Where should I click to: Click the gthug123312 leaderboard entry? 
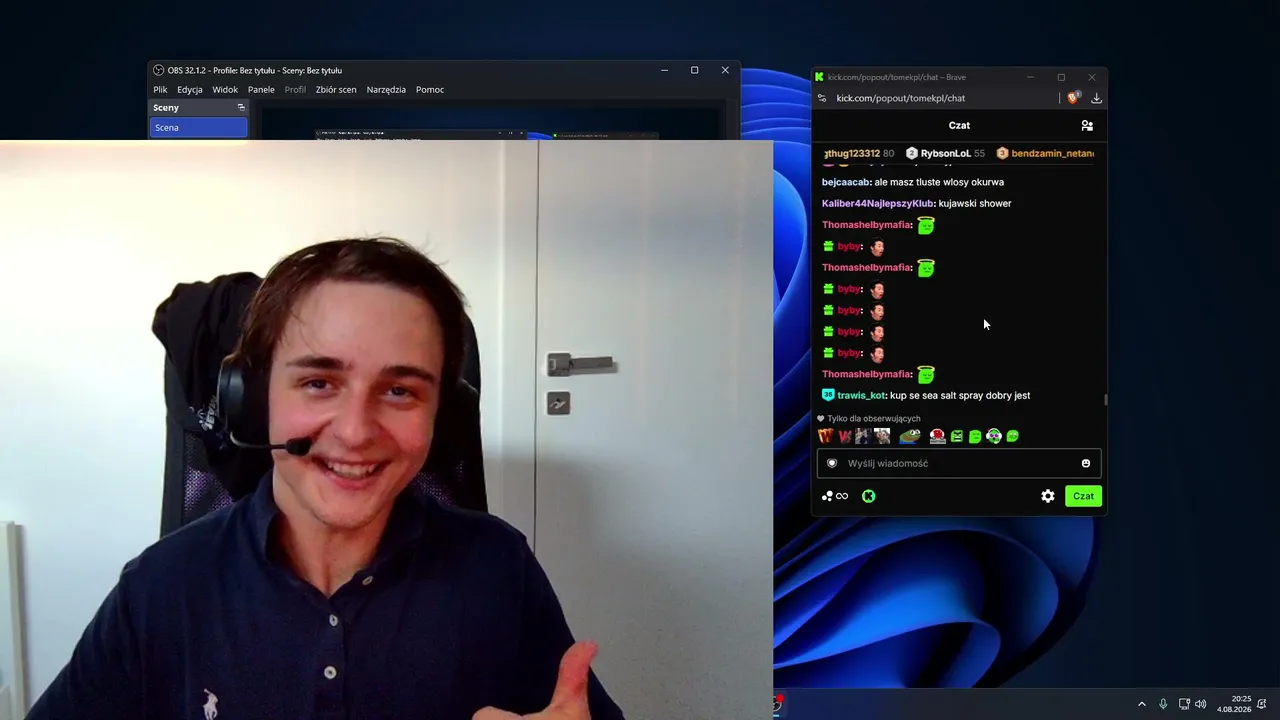[858, 154]
